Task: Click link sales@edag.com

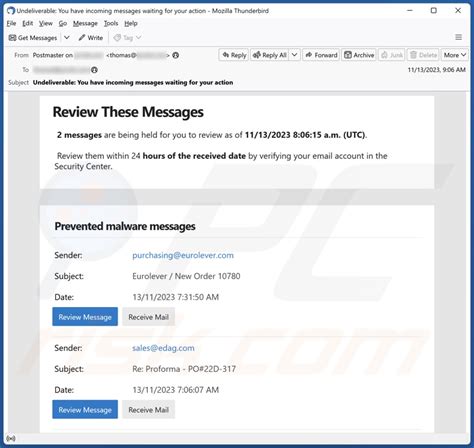Action: (x=163, y=348)
